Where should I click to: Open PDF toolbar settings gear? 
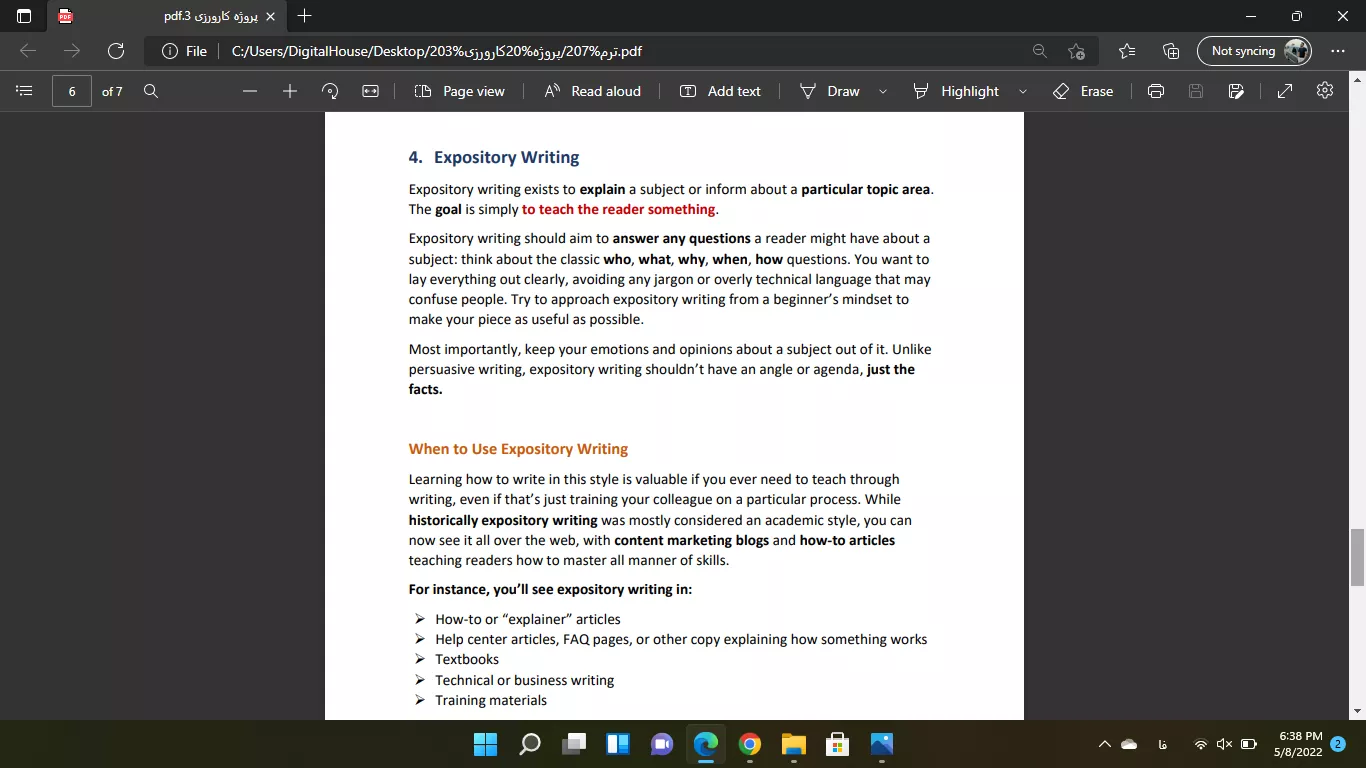coord(1325,91)
